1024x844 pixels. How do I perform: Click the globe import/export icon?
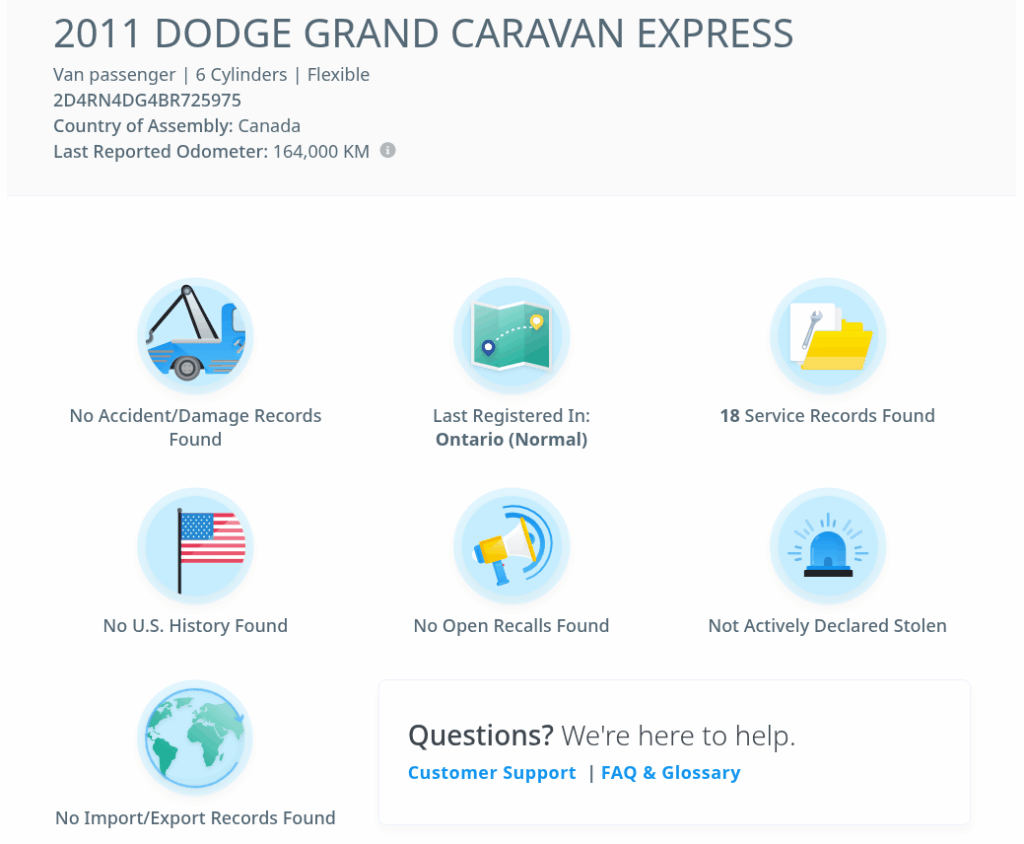(x=195, y=738)
